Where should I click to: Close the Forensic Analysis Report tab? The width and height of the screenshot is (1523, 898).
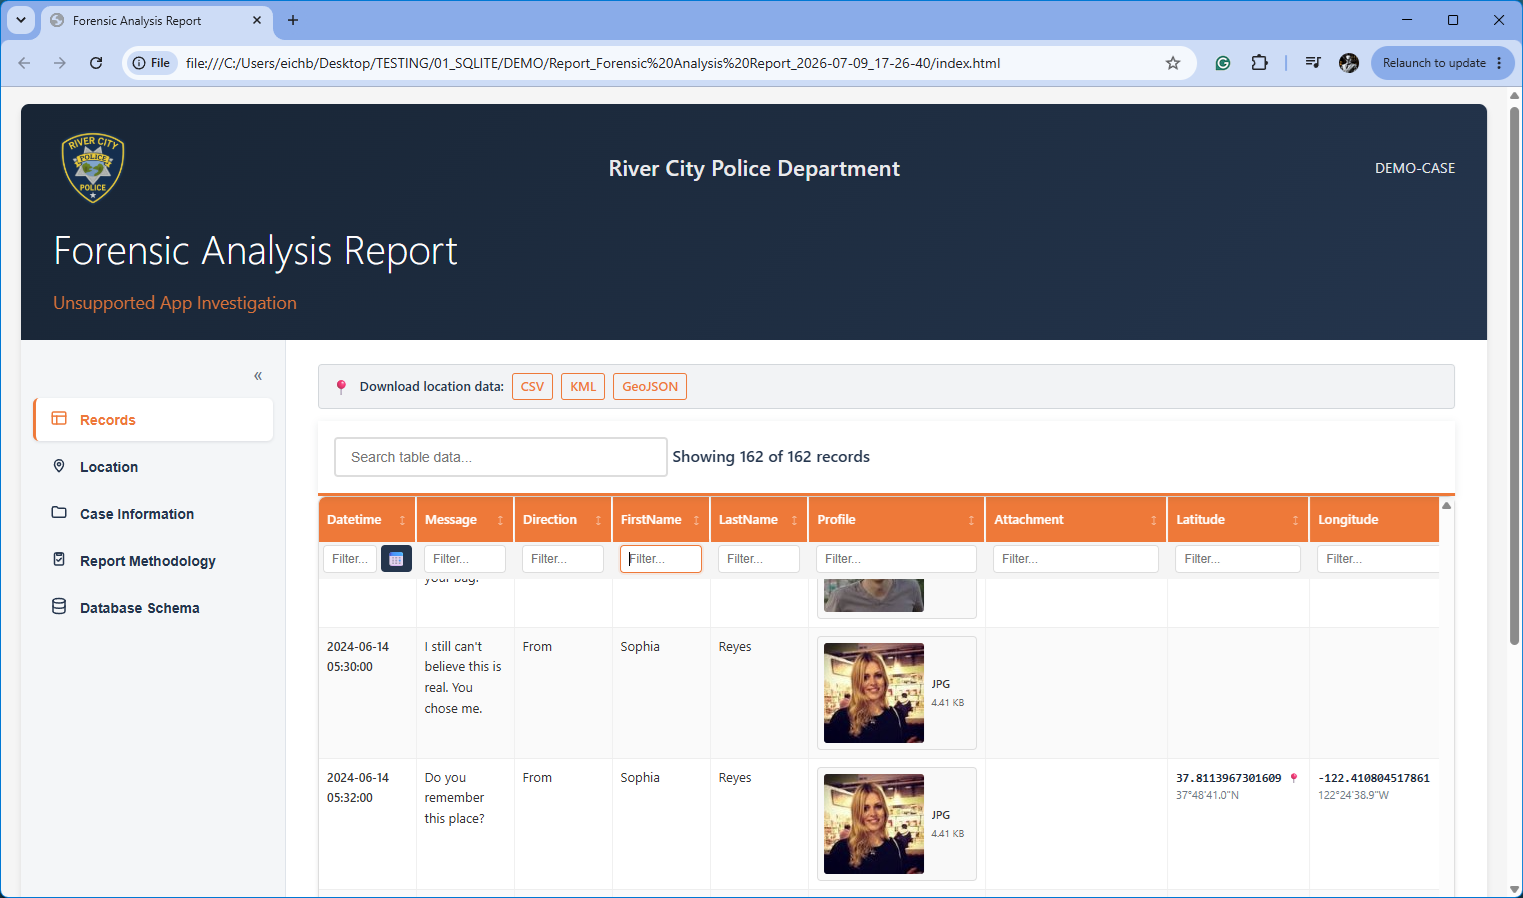point(257,20)
